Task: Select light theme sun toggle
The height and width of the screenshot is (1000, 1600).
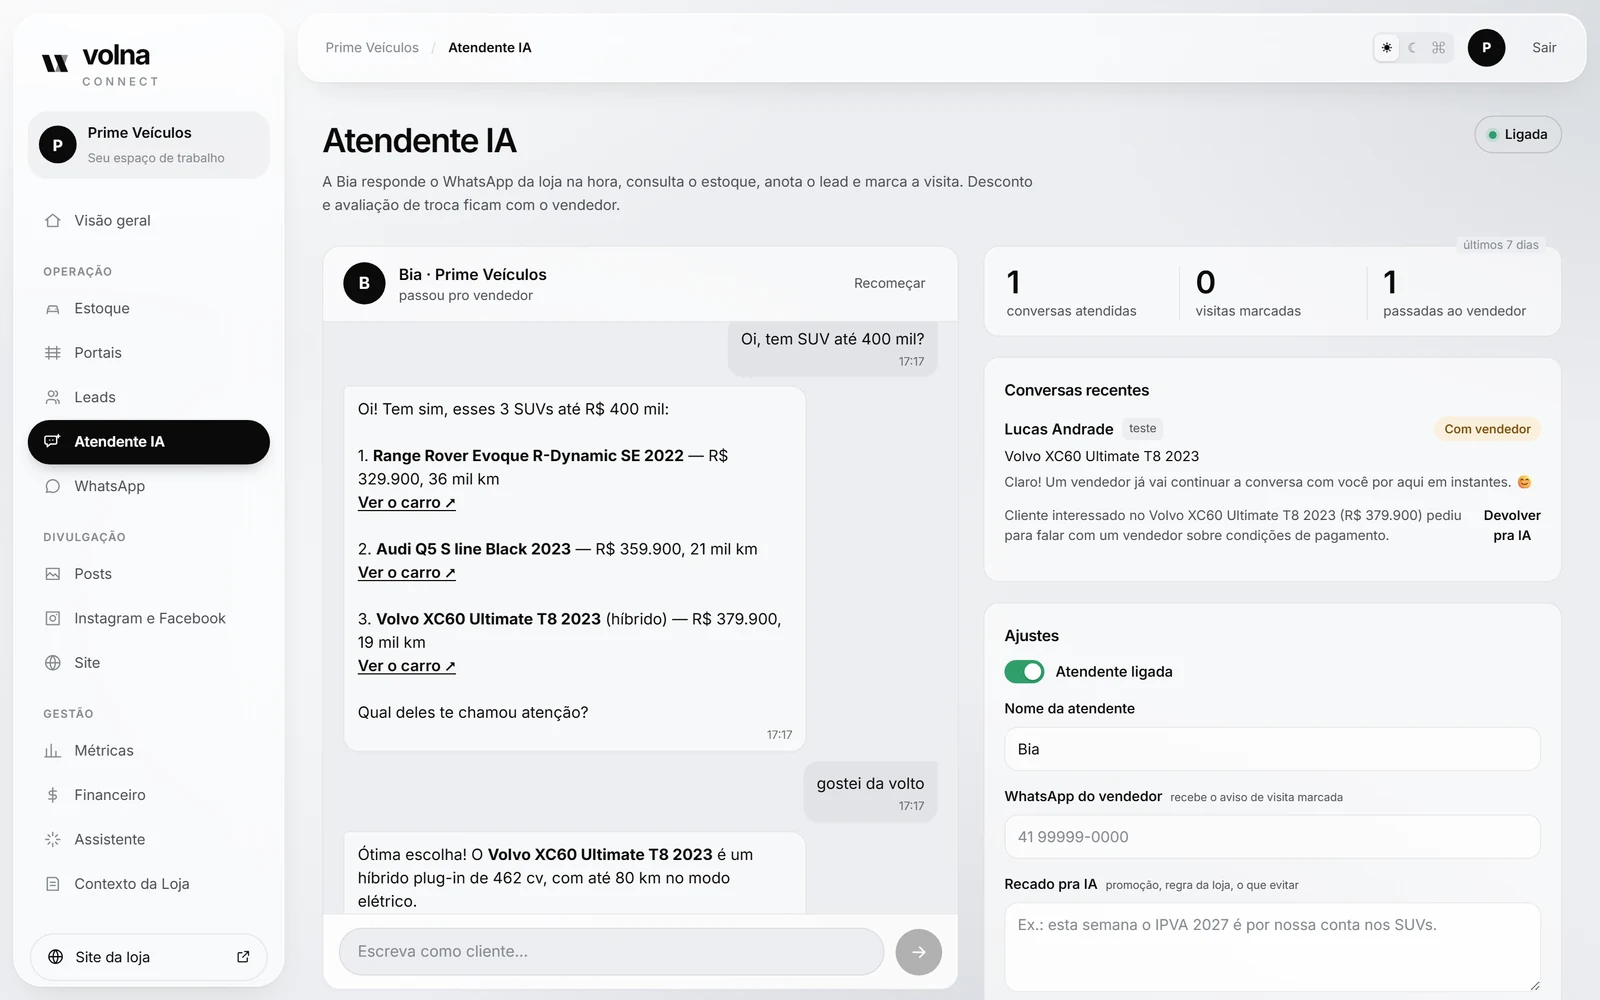Action: (x=1387, y=48)
